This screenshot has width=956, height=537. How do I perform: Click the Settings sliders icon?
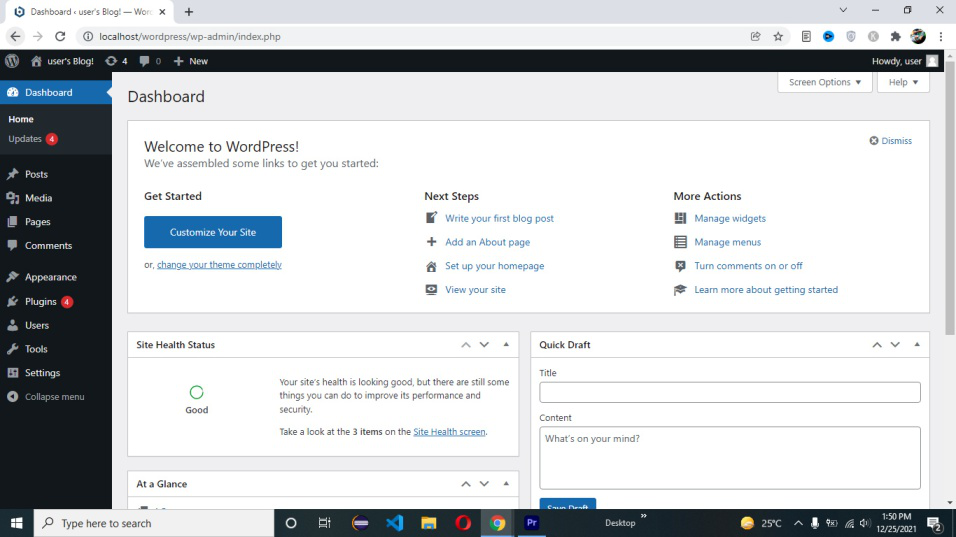pos(12,373)
